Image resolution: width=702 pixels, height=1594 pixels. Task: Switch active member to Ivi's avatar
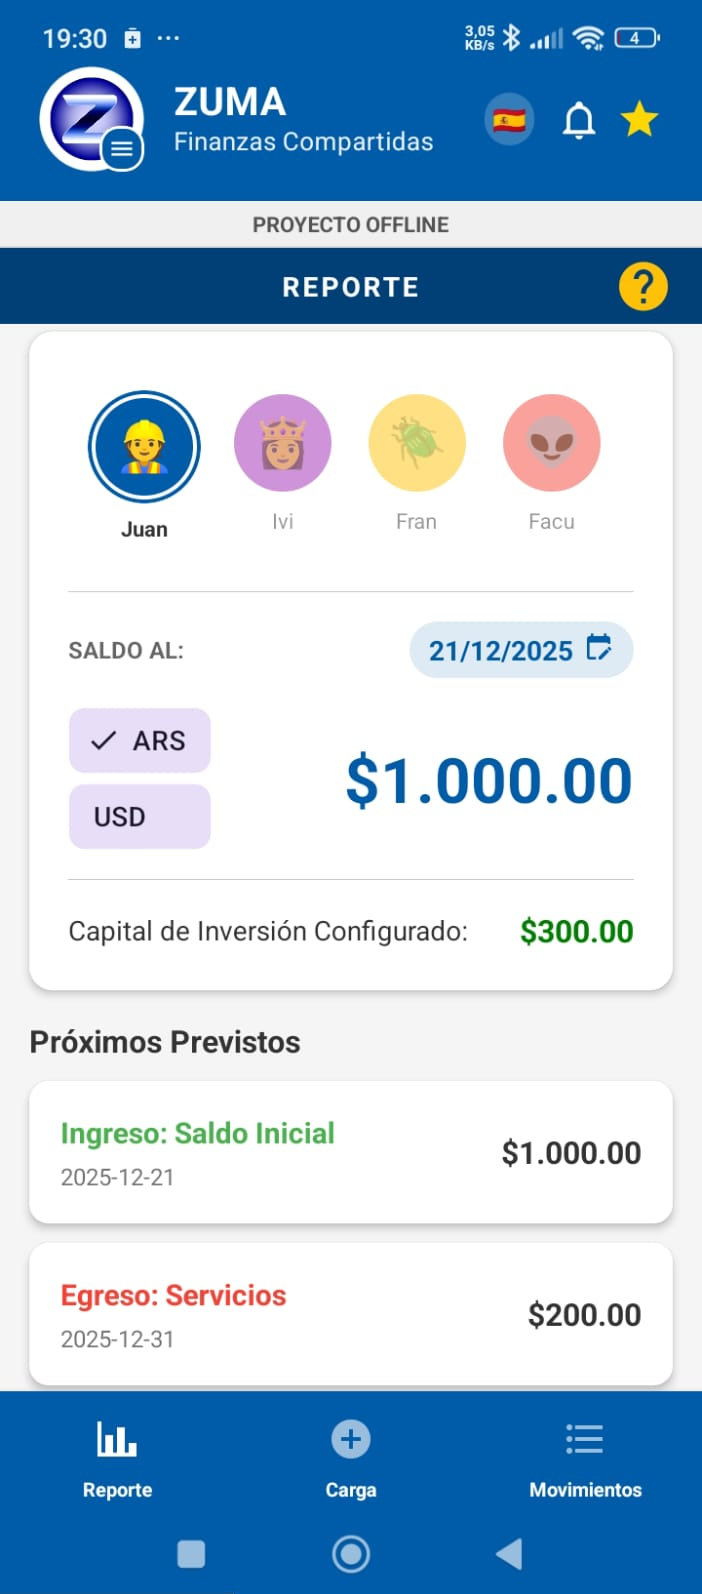[x=282, y=442]
